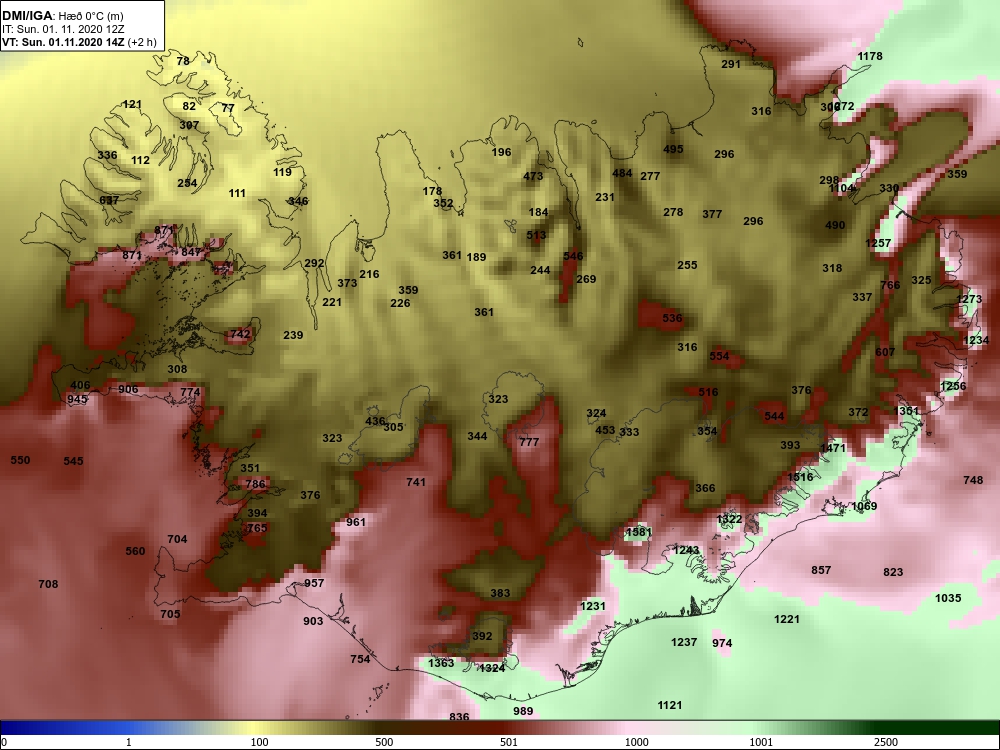Click the map value 1471
This screenshot has width=1000, height=750.
point(832,448)
